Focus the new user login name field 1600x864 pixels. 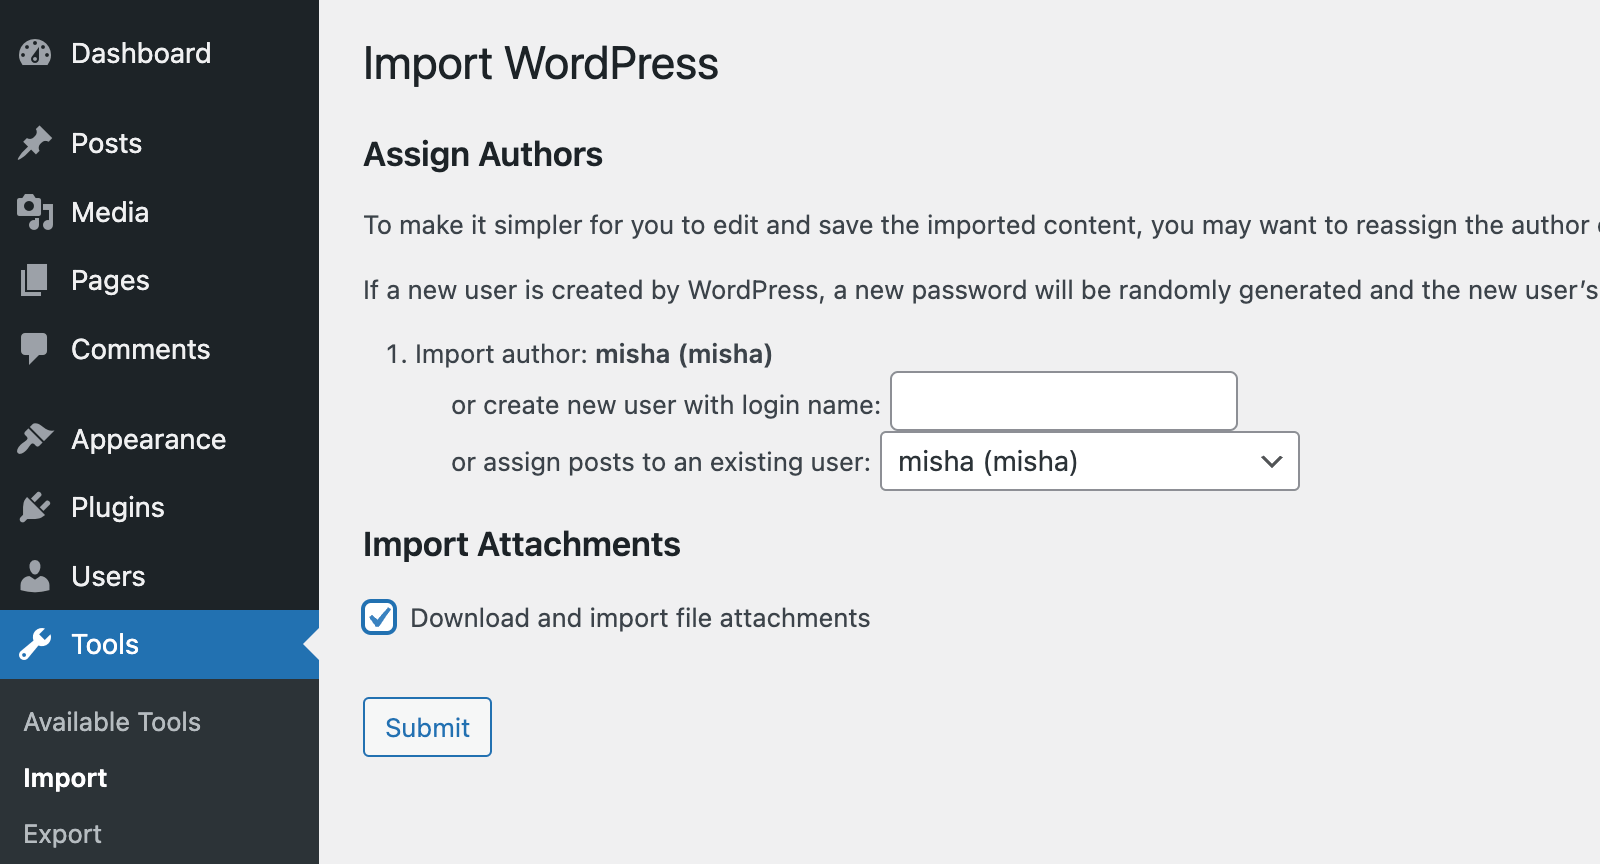[x=1064, y=401]
